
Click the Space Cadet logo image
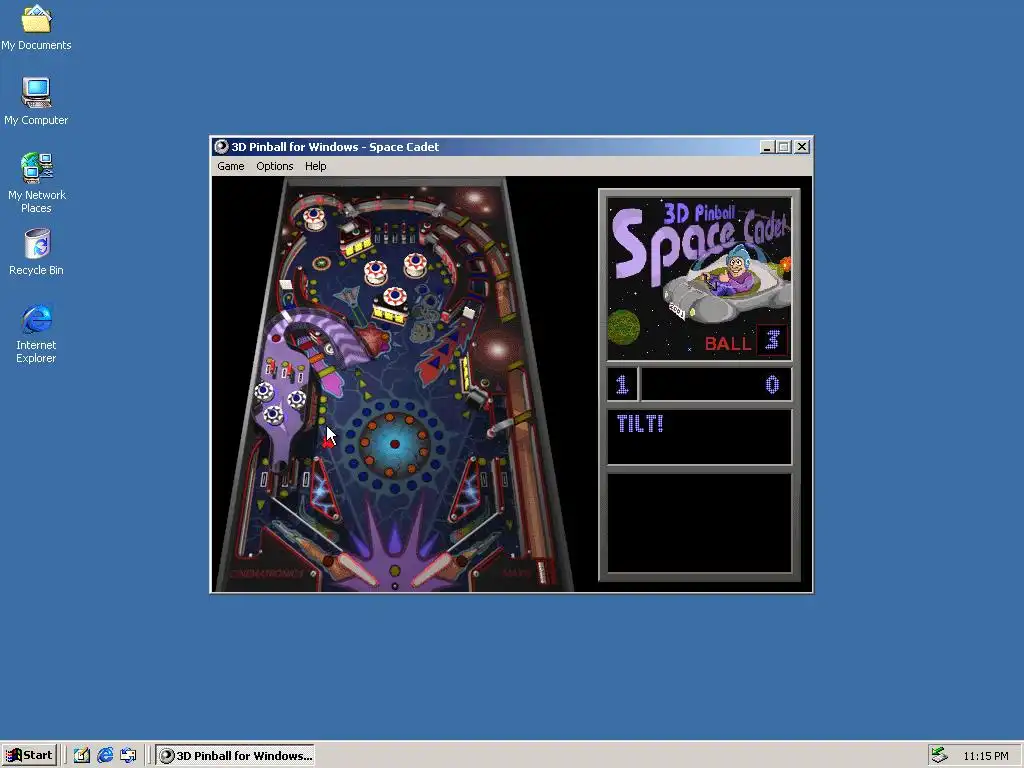[x=699, y=279]
